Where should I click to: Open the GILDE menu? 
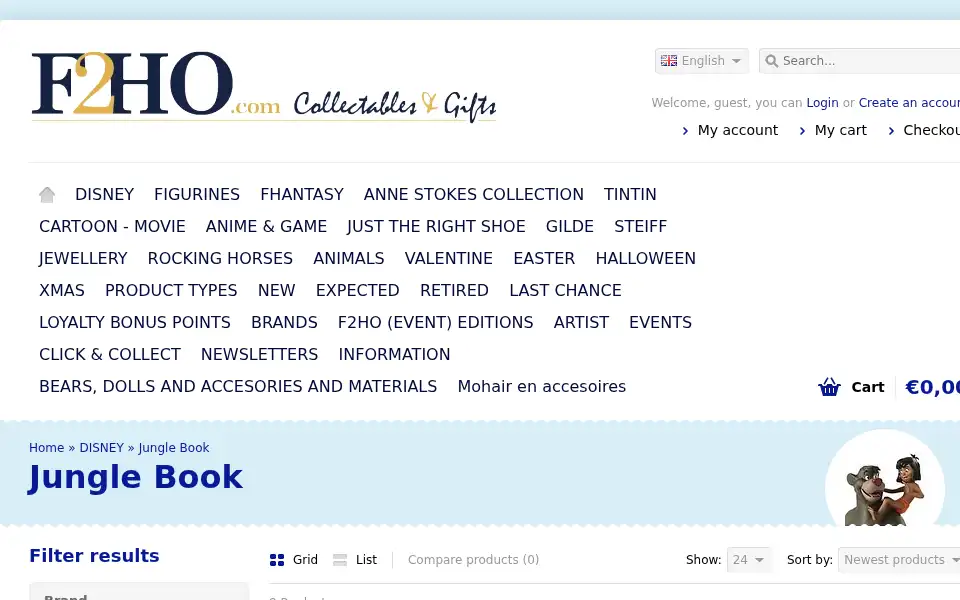click(569, 226)
